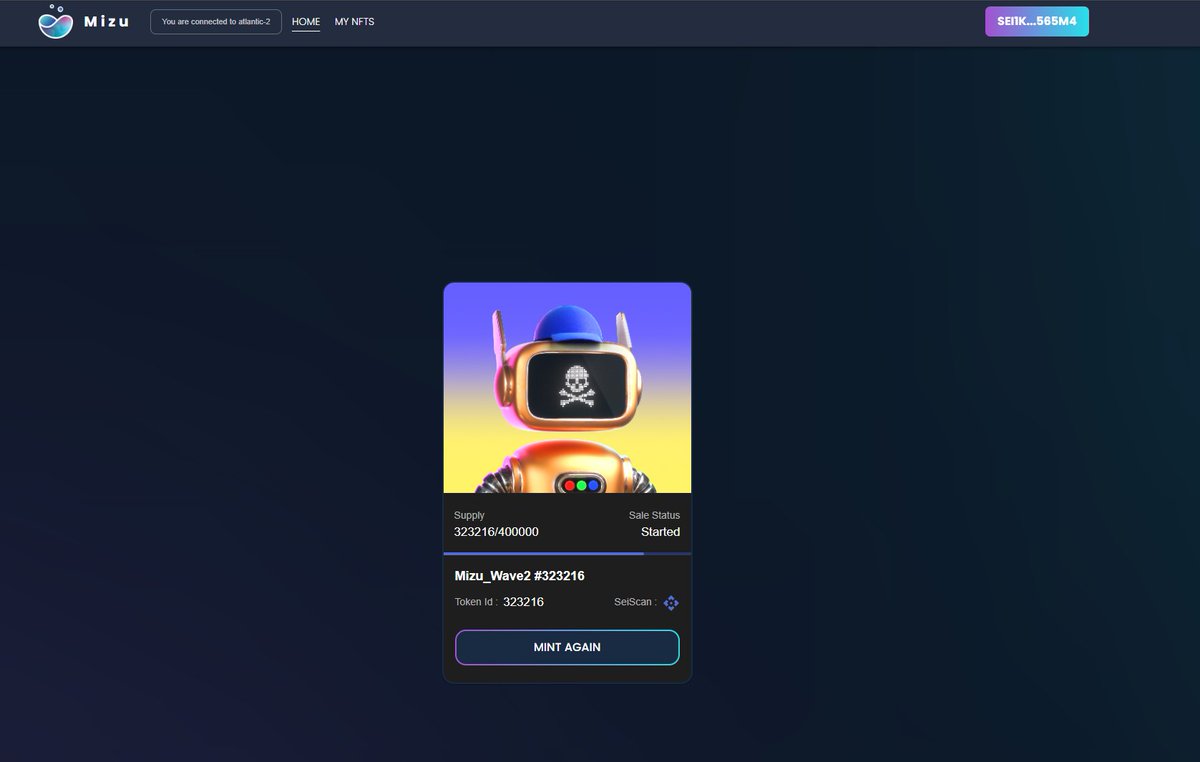The image size is (1200, 762).
Task: Open SeiScan via the compass-like link icon
Action: pyautogui.click(x=671, y=602)
